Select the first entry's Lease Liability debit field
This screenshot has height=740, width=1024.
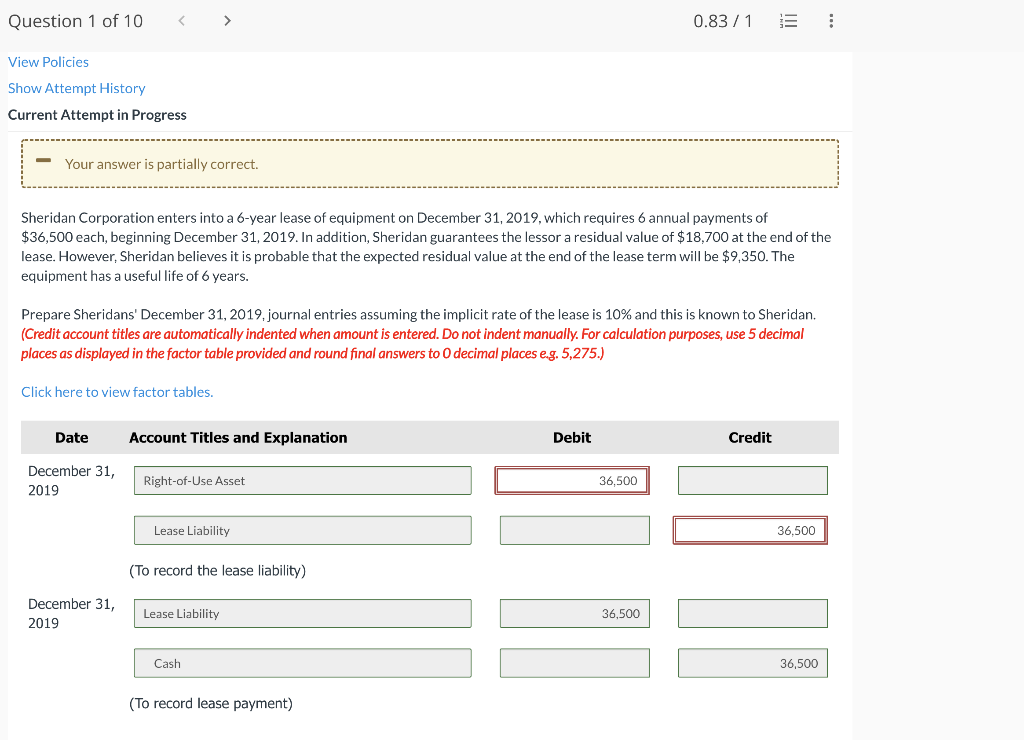(575, 530)
